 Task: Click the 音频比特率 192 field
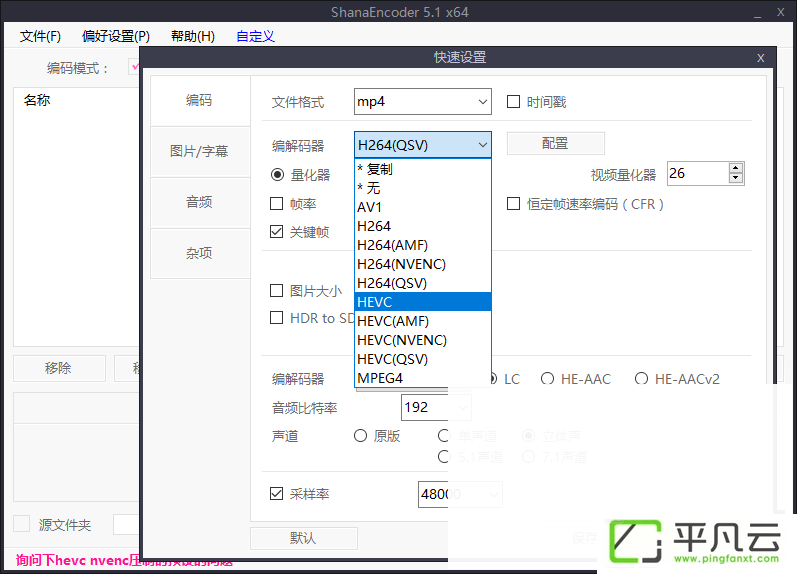click(436, 407)
